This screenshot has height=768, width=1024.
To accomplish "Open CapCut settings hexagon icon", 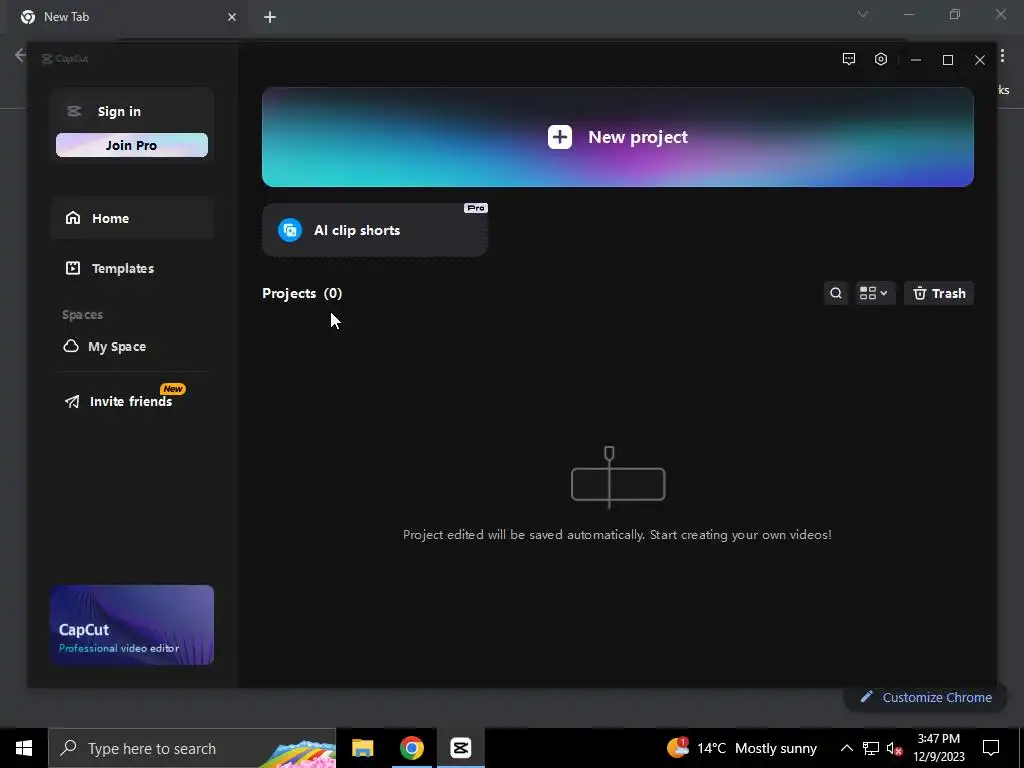I will pyautogui.click(x=881, y=59).
